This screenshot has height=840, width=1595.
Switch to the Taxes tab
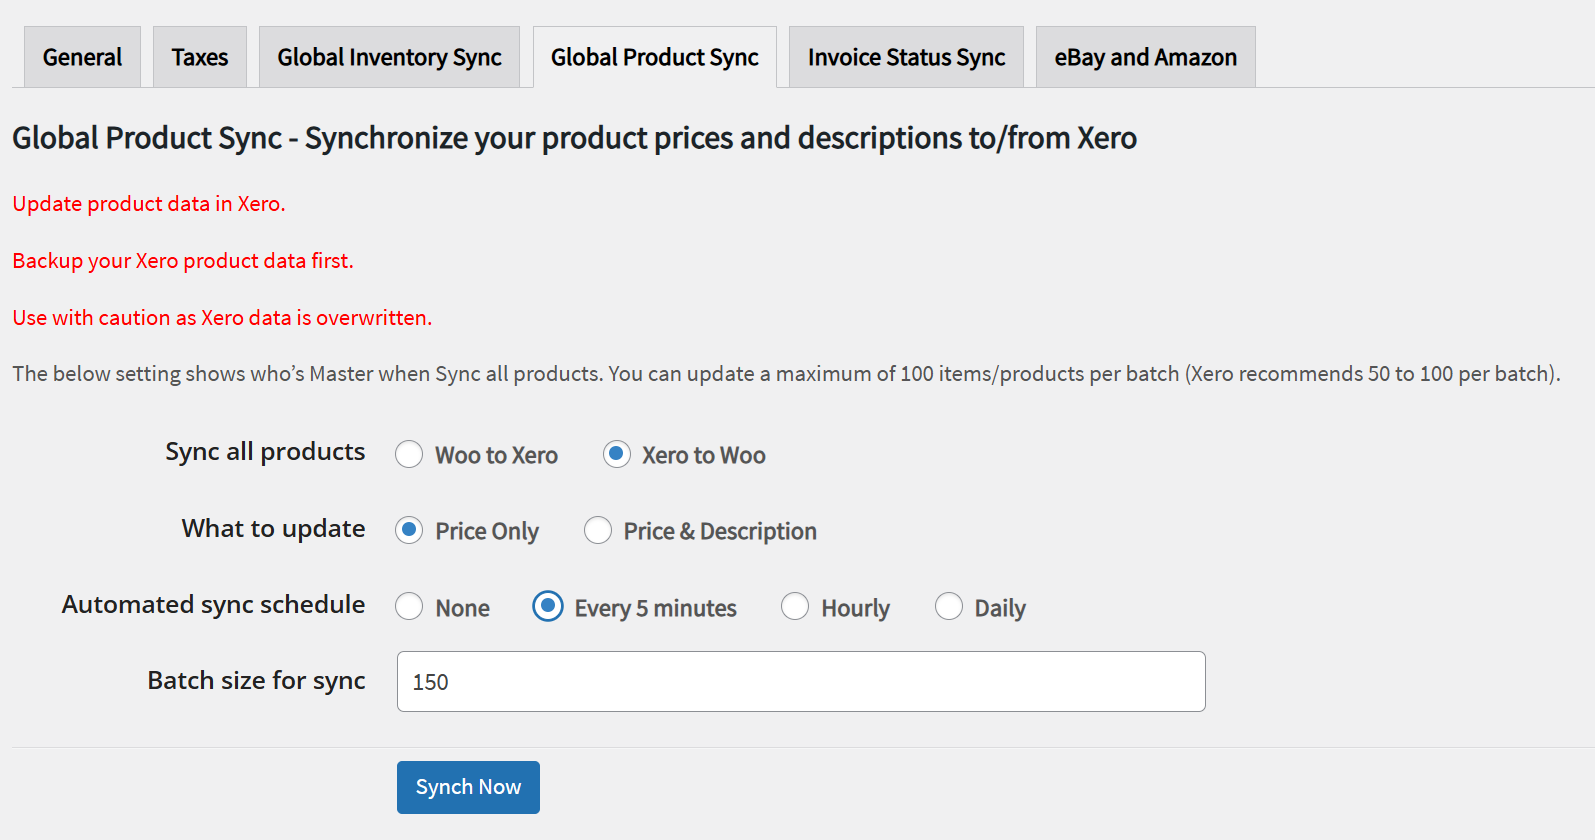(200, 58)
